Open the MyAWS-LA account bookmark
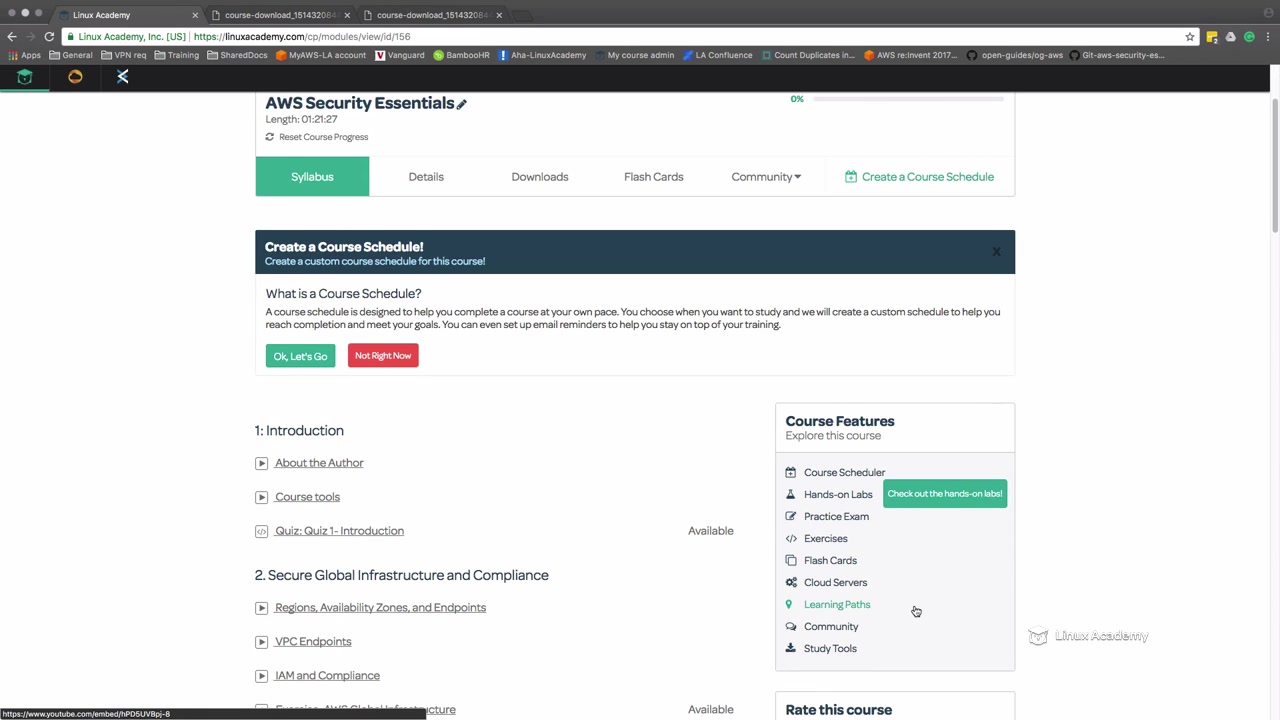1280x720 pixels. [x=321, y=55]
